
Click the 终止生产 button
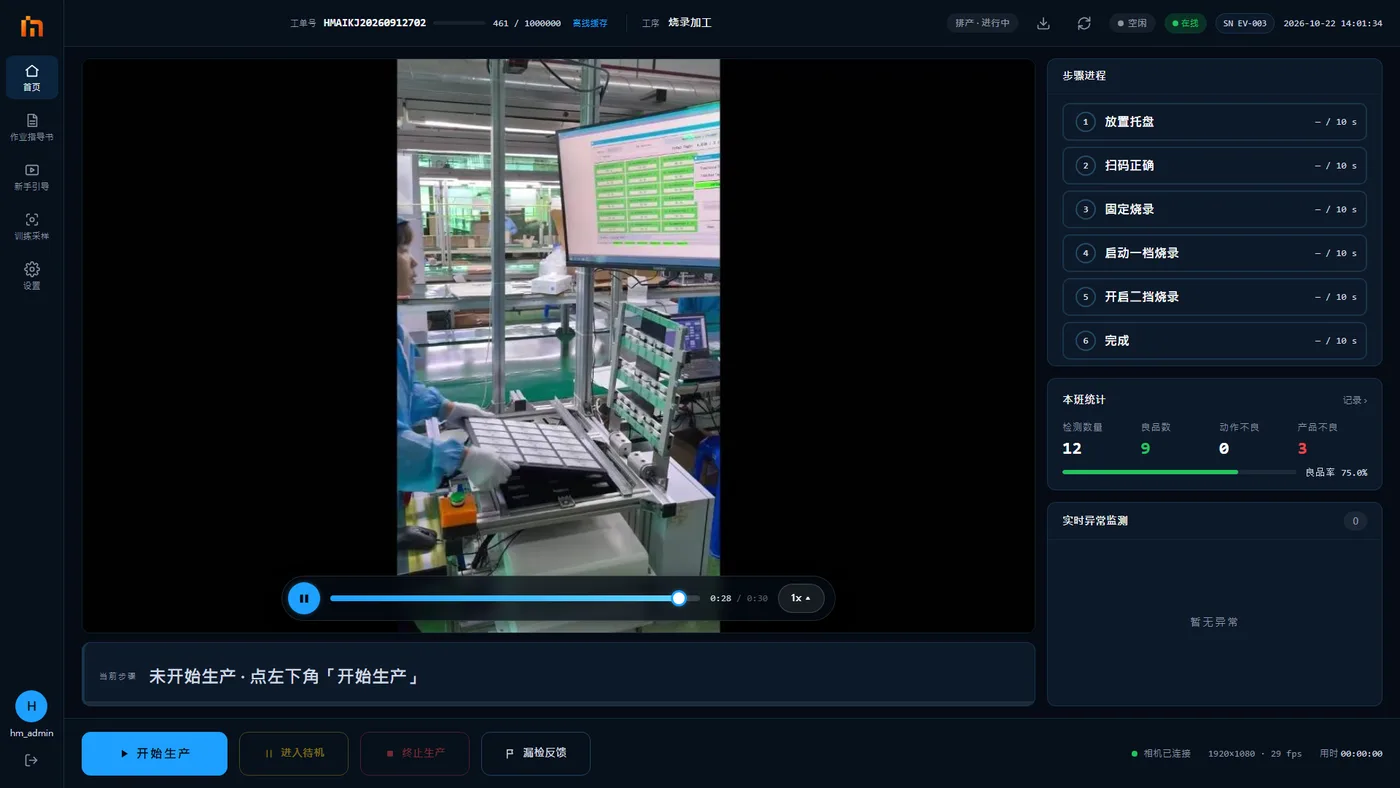click(415, 753)
